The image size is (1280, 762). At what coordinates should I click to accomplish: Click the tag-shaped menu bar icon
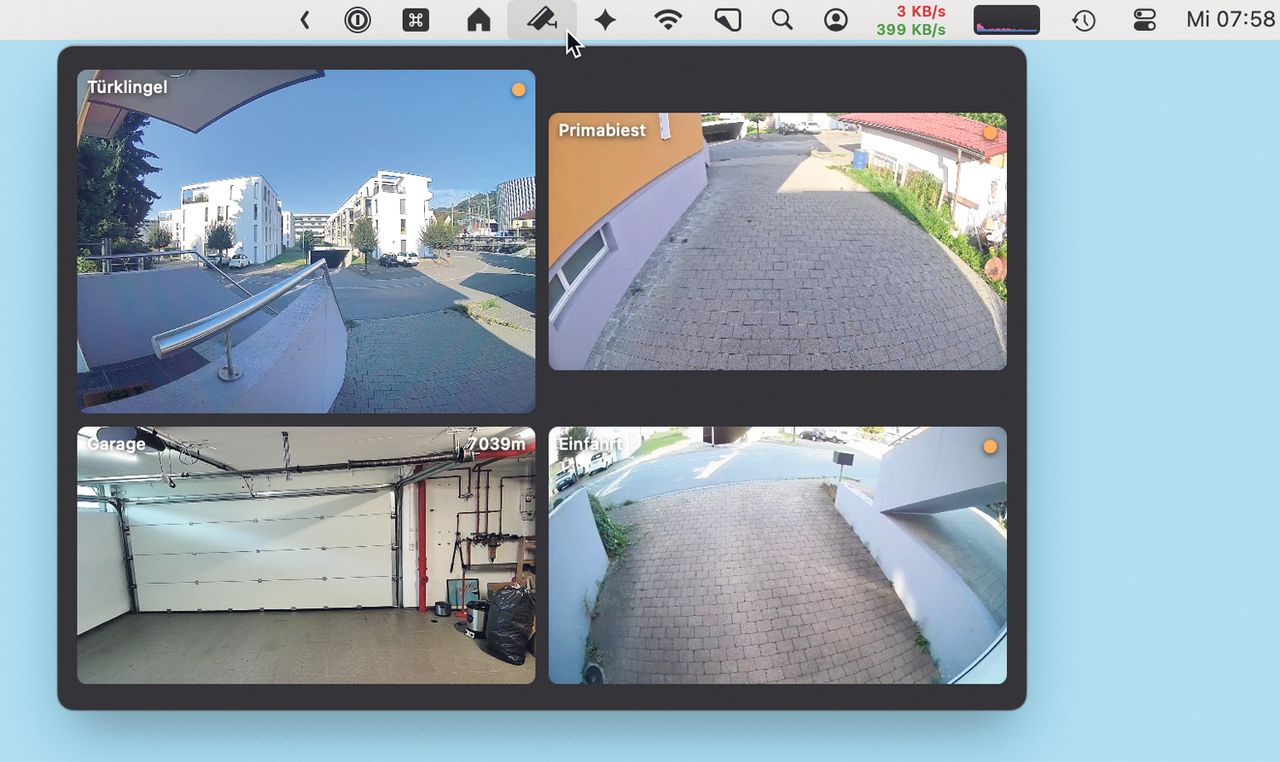click(x=728, y=20)
